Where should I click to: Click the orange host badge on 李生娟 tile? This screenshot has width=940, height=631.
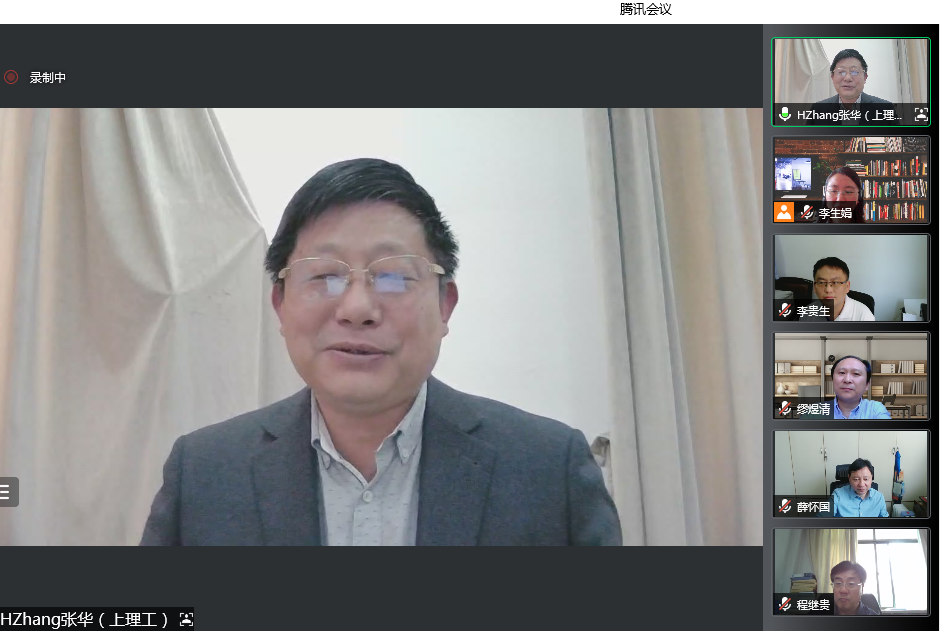tap(784, 212)
